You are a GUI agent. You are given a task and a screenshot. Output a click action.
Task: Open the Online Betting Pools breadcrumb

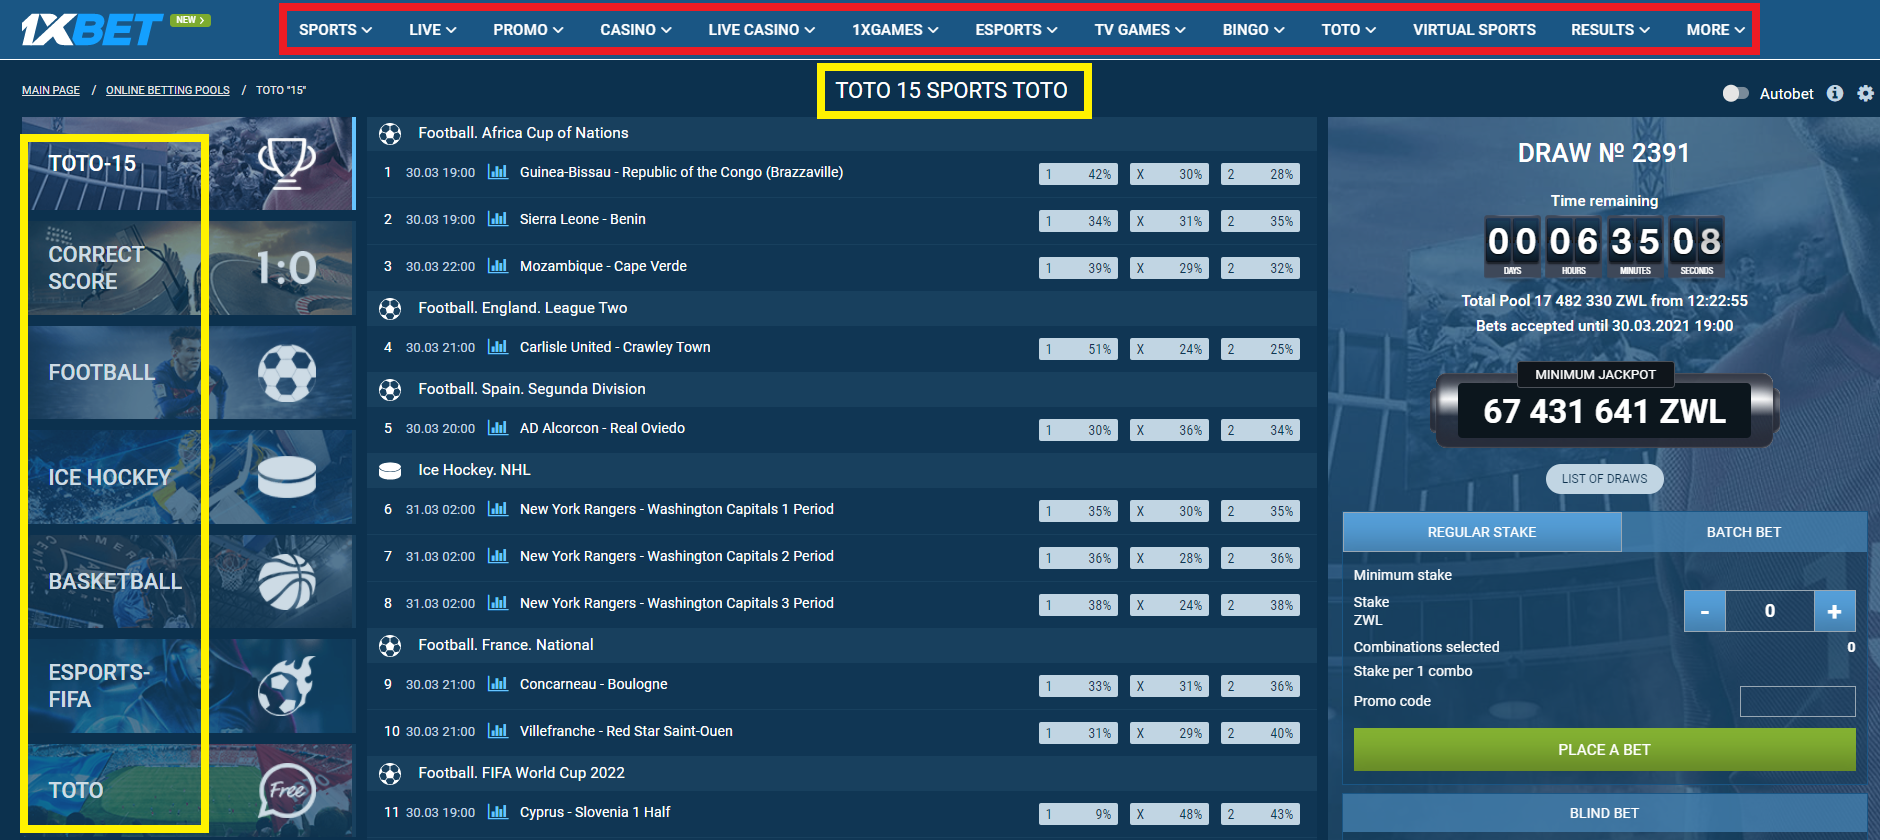168,90
